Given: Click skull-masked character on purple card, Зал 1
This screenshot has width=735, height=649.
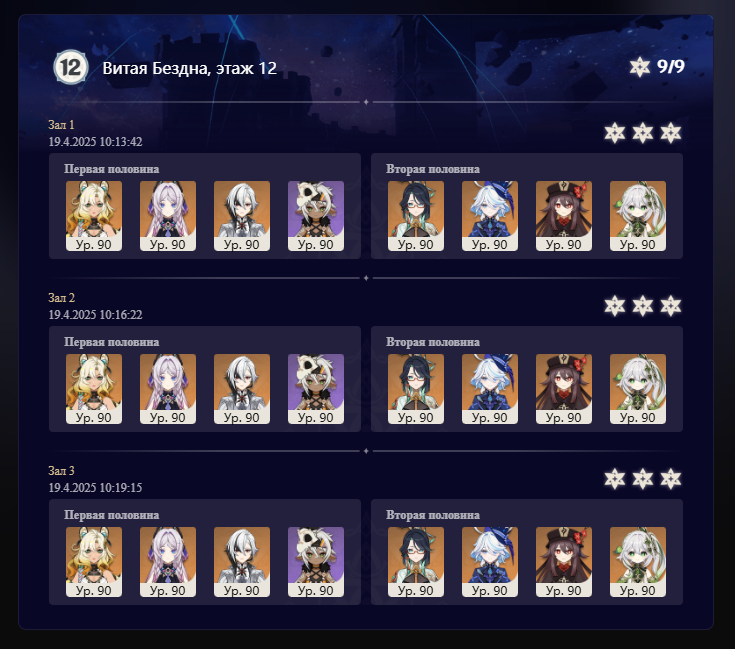Looking at the screenshot, I should pos(316,216).
